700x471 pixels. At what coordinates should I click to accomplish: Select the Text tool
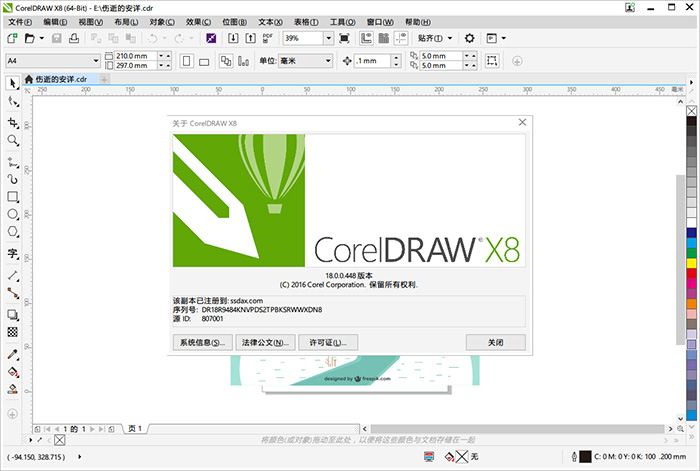pyautogui.click(x=12, y=254)
